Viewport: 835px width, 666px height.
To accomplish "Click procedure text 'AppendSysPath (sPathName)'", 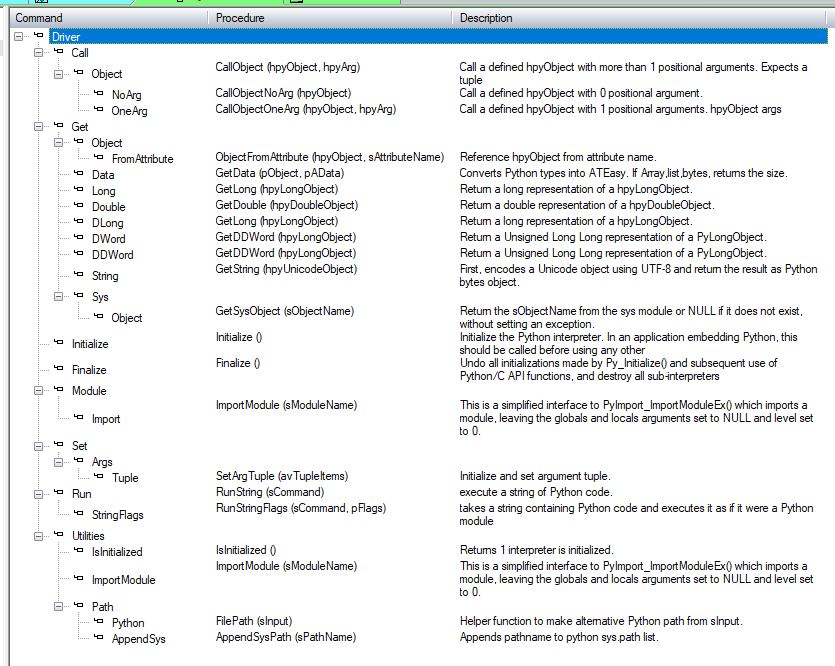I will point(285,636).
